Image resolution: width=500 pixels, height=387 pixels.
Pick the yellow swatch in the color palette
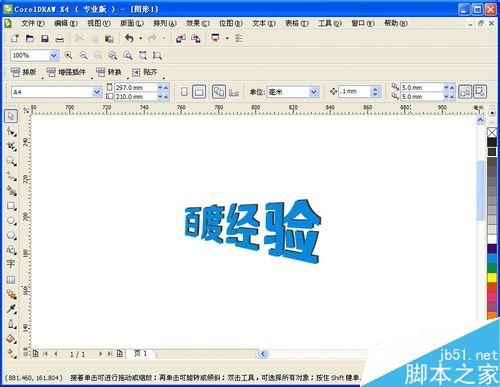[x=492, y=277]
